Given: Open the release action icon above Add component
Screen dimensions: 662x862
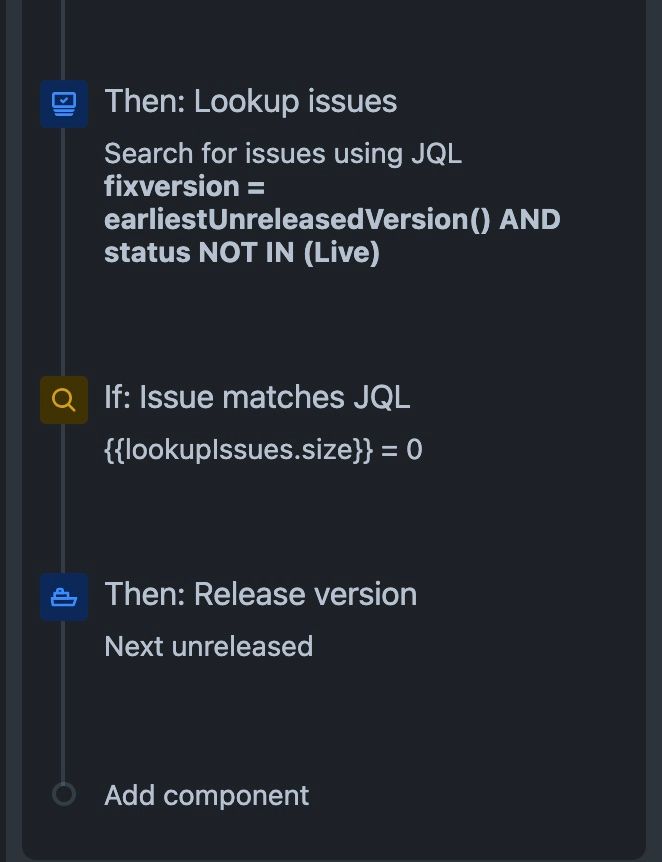Looking at the screenshot, I should (64, 596).
